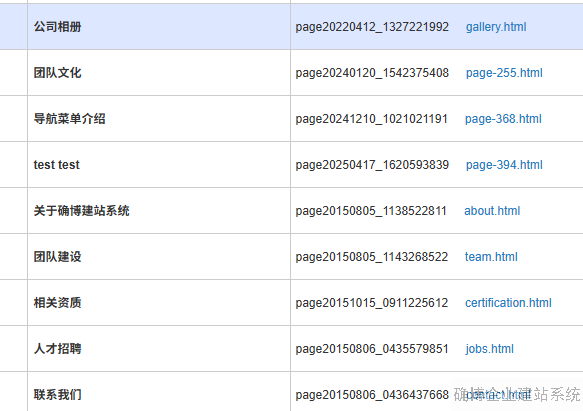Viewport: 583px width, 411px height.
Task: Select the 公司相册 row title
Action: (58, 27)
